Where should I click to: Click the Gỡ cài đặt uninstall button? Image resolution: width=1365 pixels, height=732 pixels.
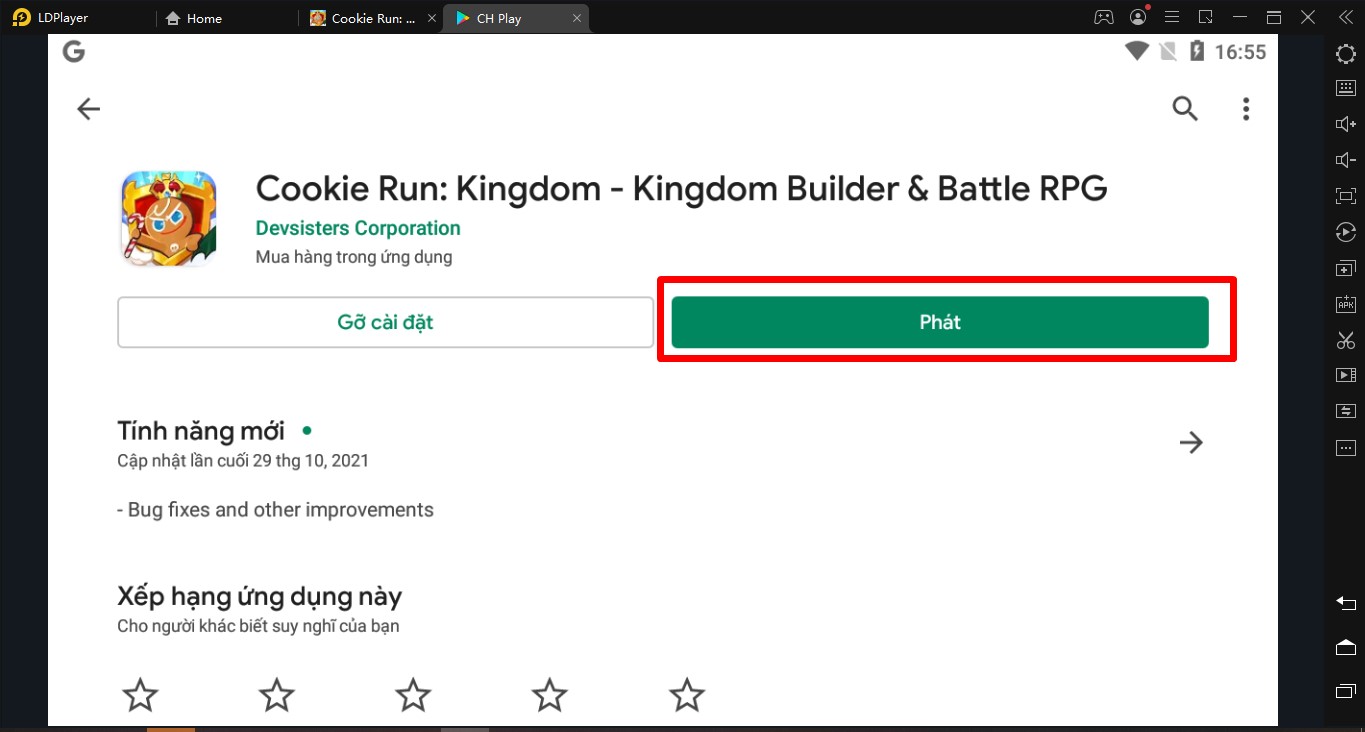(x=385, y=322)
